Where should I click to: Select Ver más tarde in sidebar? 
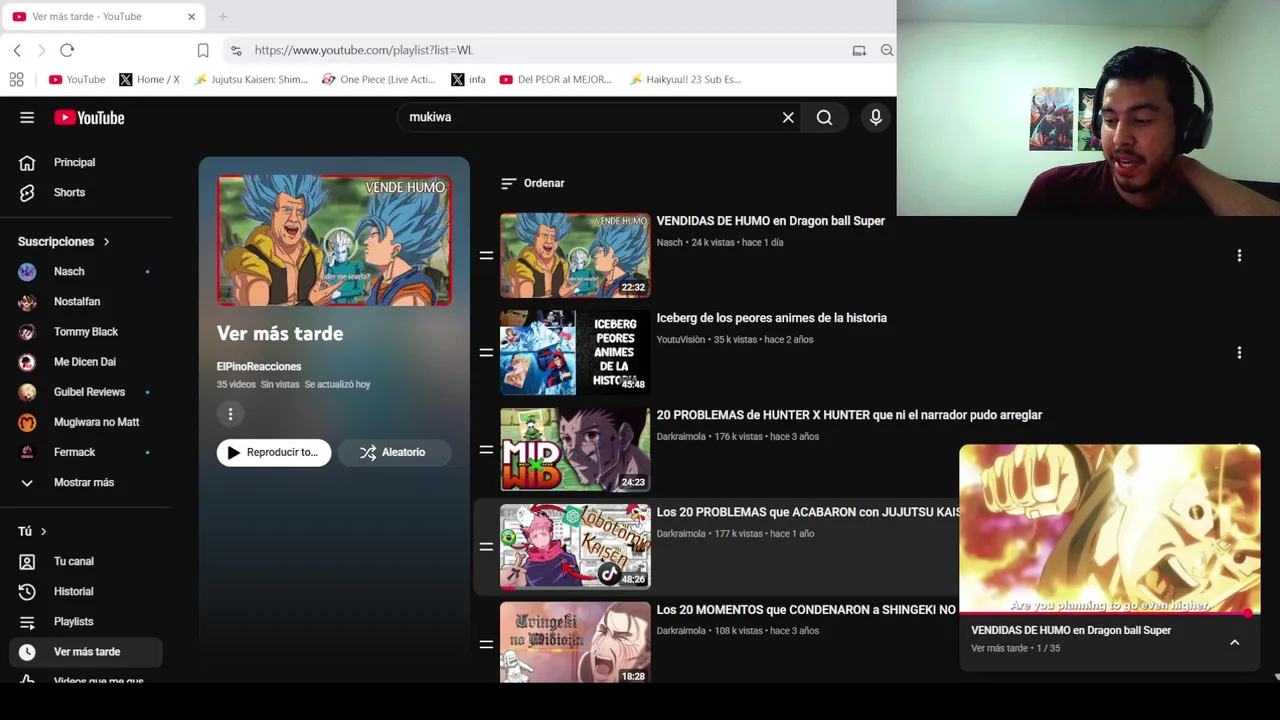(85, 651)
